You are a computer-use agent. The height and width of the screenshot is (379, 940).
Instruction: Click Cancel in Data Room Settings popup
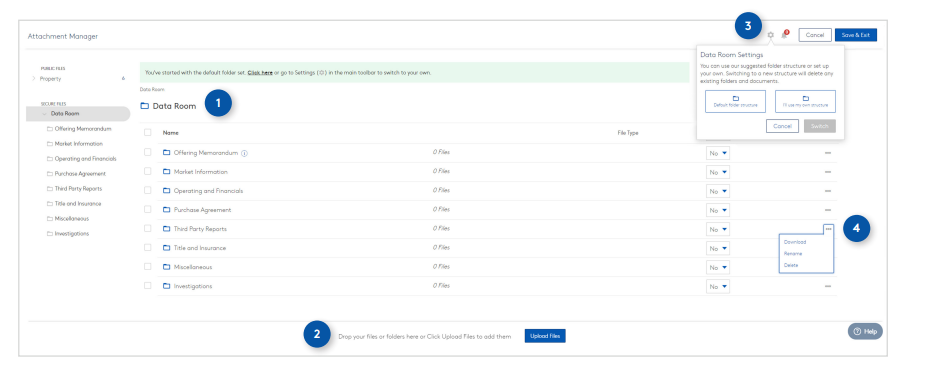782,126
